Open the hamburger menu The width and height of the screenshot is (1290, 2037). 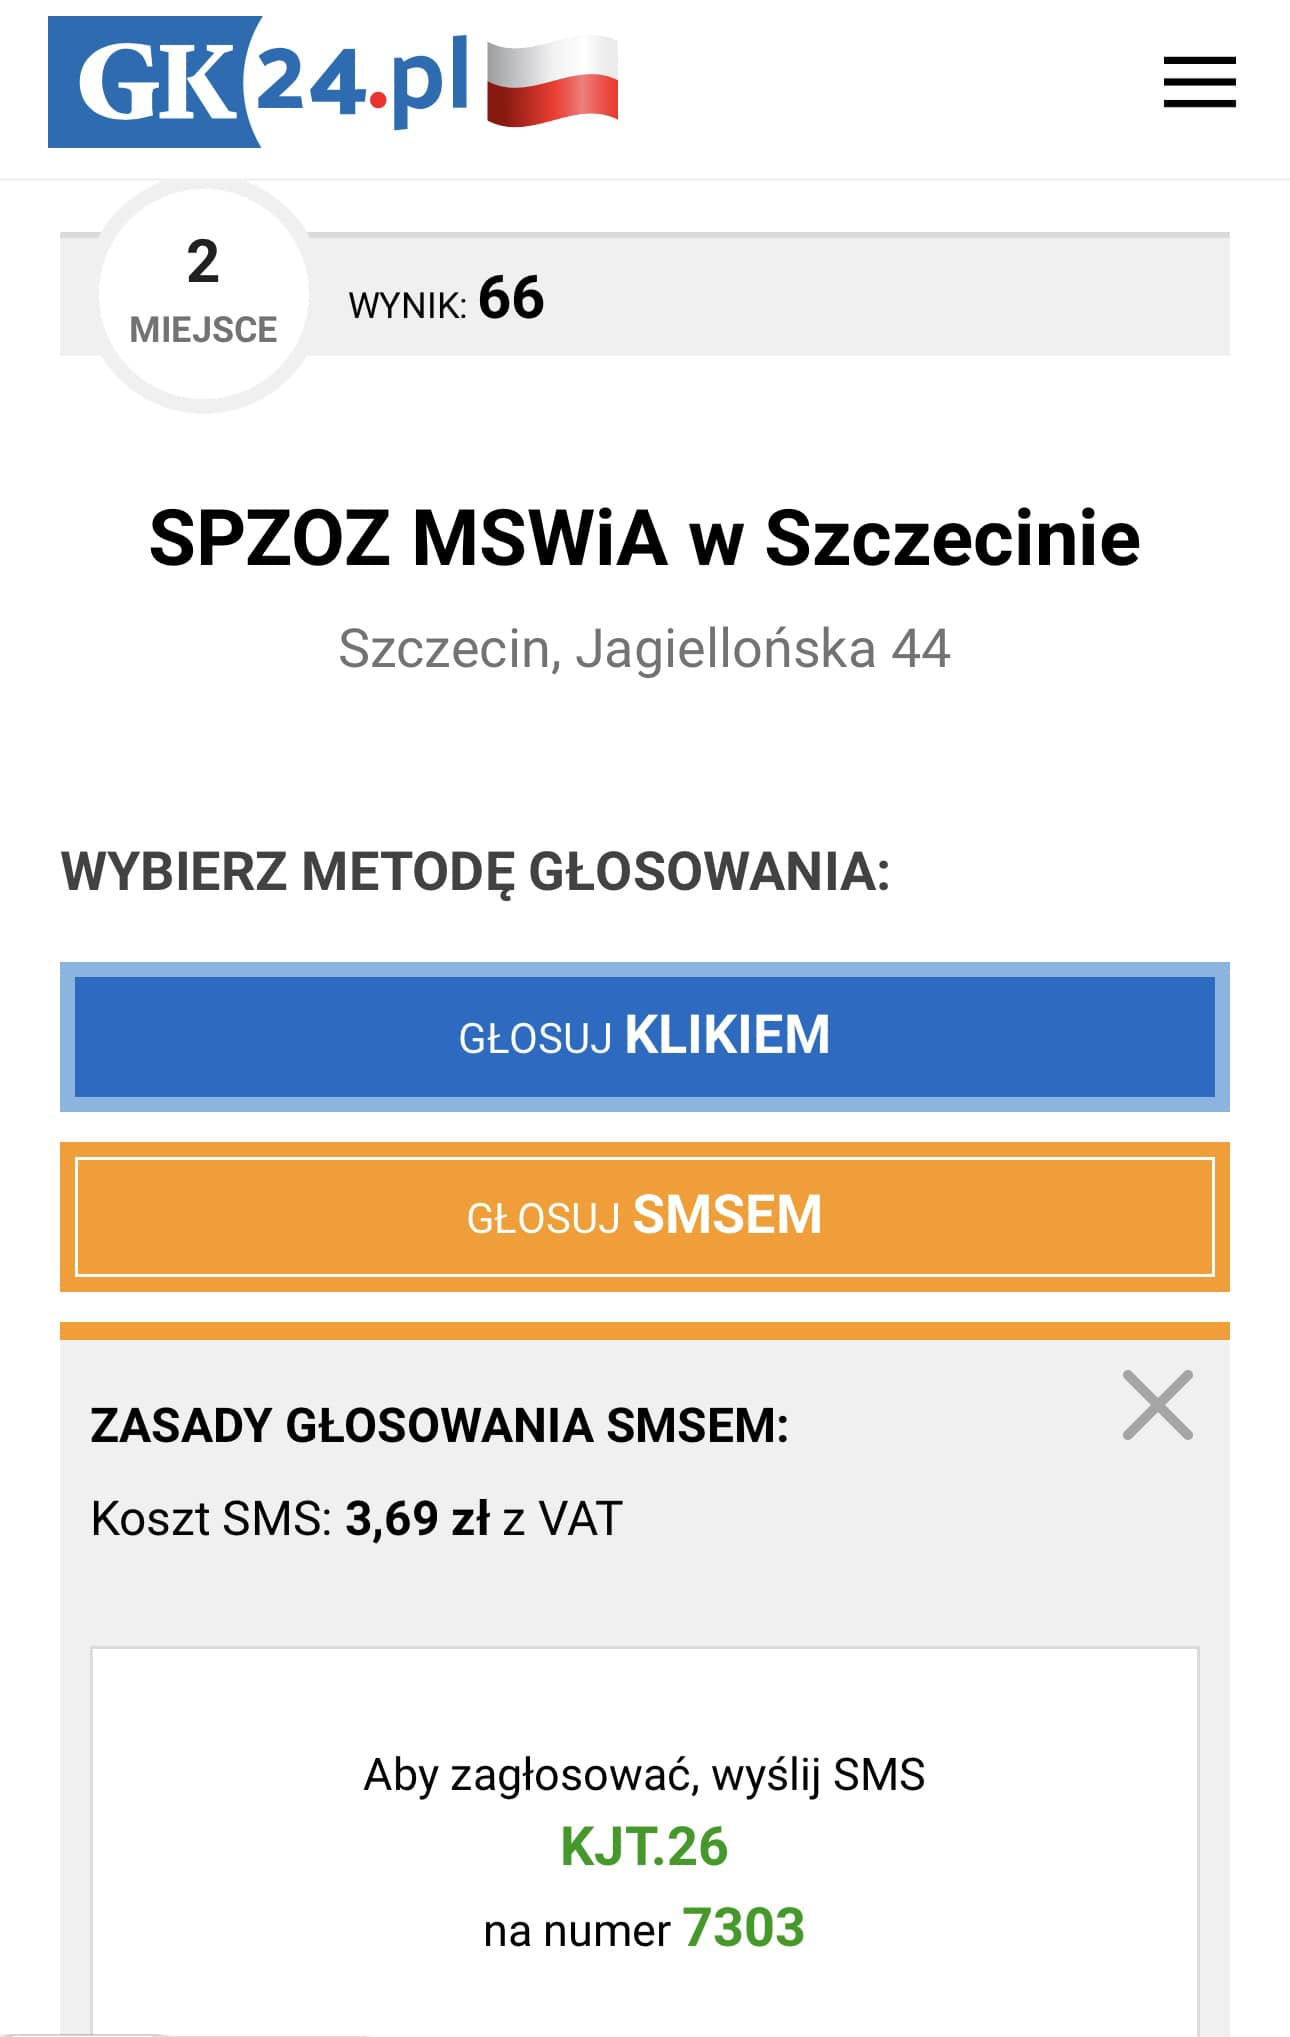click(1199, 82)
